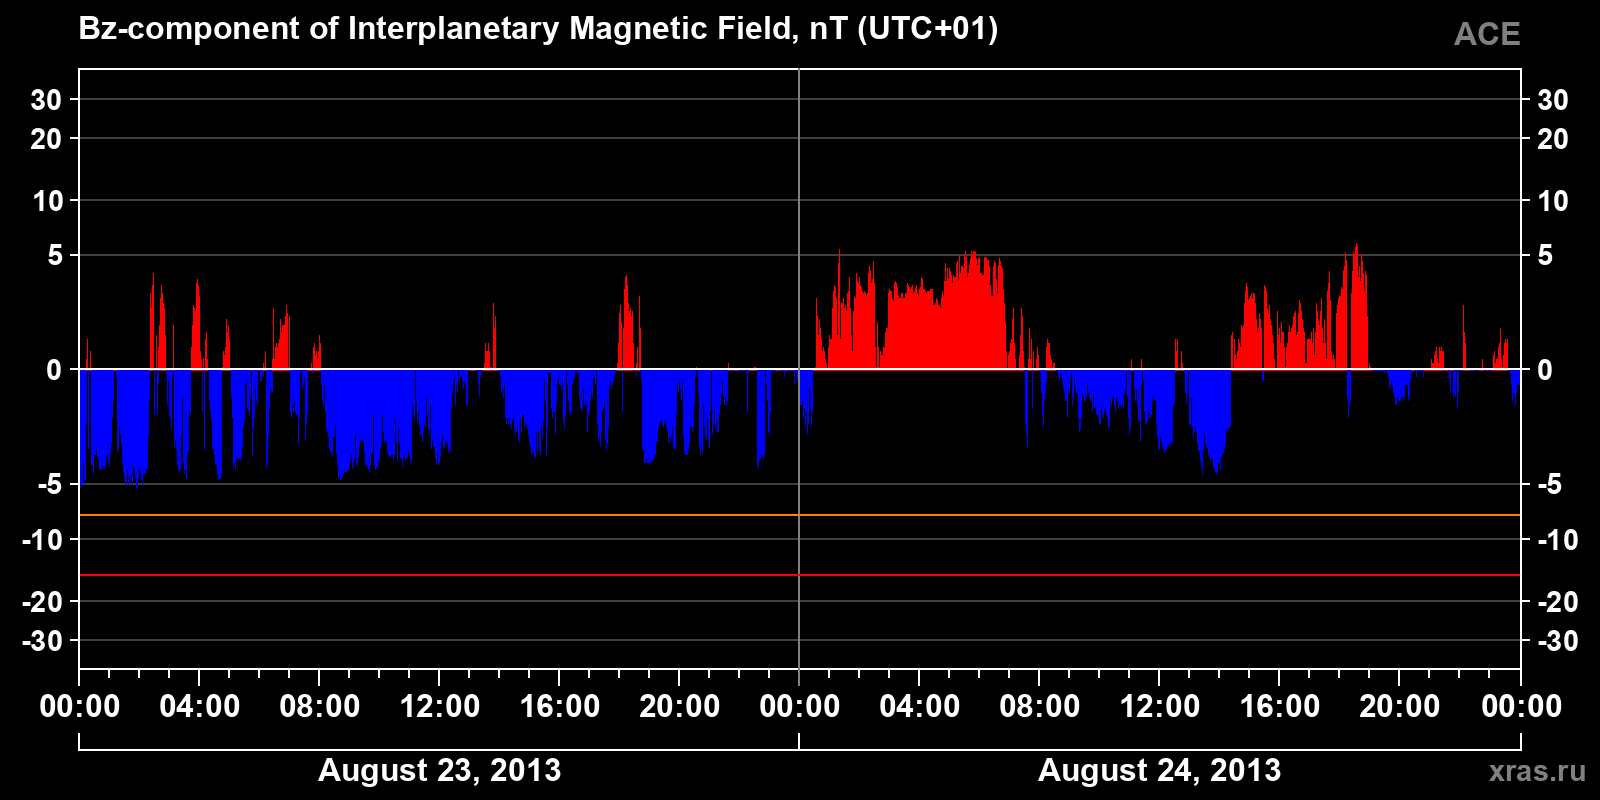Viewport: 1600px width, 800px height.
Task: Select the 'August 24, 2013' date label
Action: pyautogui.click(x=1159, y=770)
